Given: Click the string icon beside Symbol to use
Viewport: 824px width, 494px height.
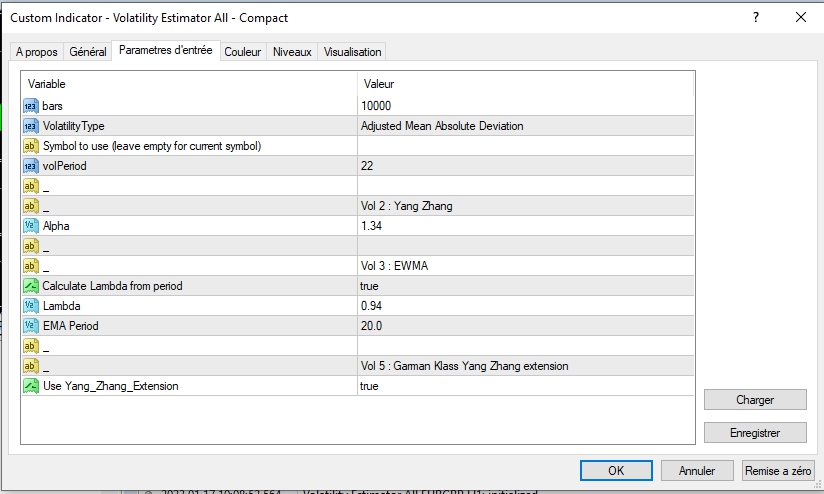Looking at the screenshot, I should pos(30,146).
